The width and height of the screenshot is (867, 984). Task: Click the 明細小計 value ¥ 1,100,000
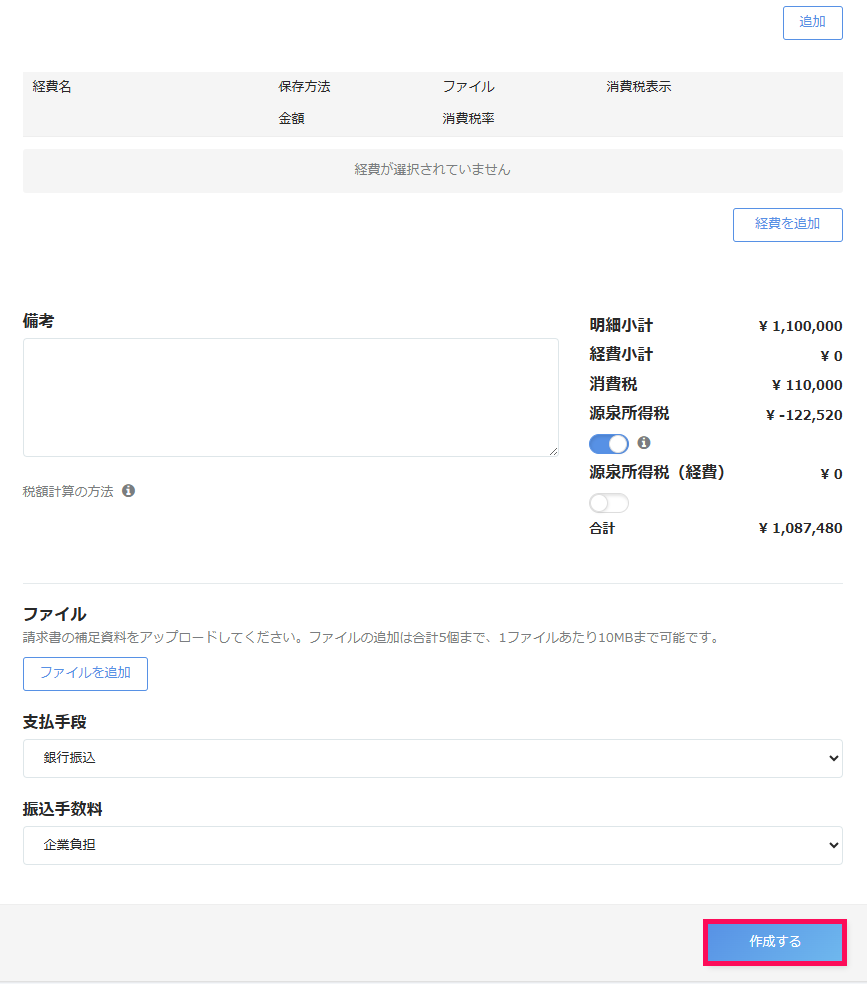[801, 326]
